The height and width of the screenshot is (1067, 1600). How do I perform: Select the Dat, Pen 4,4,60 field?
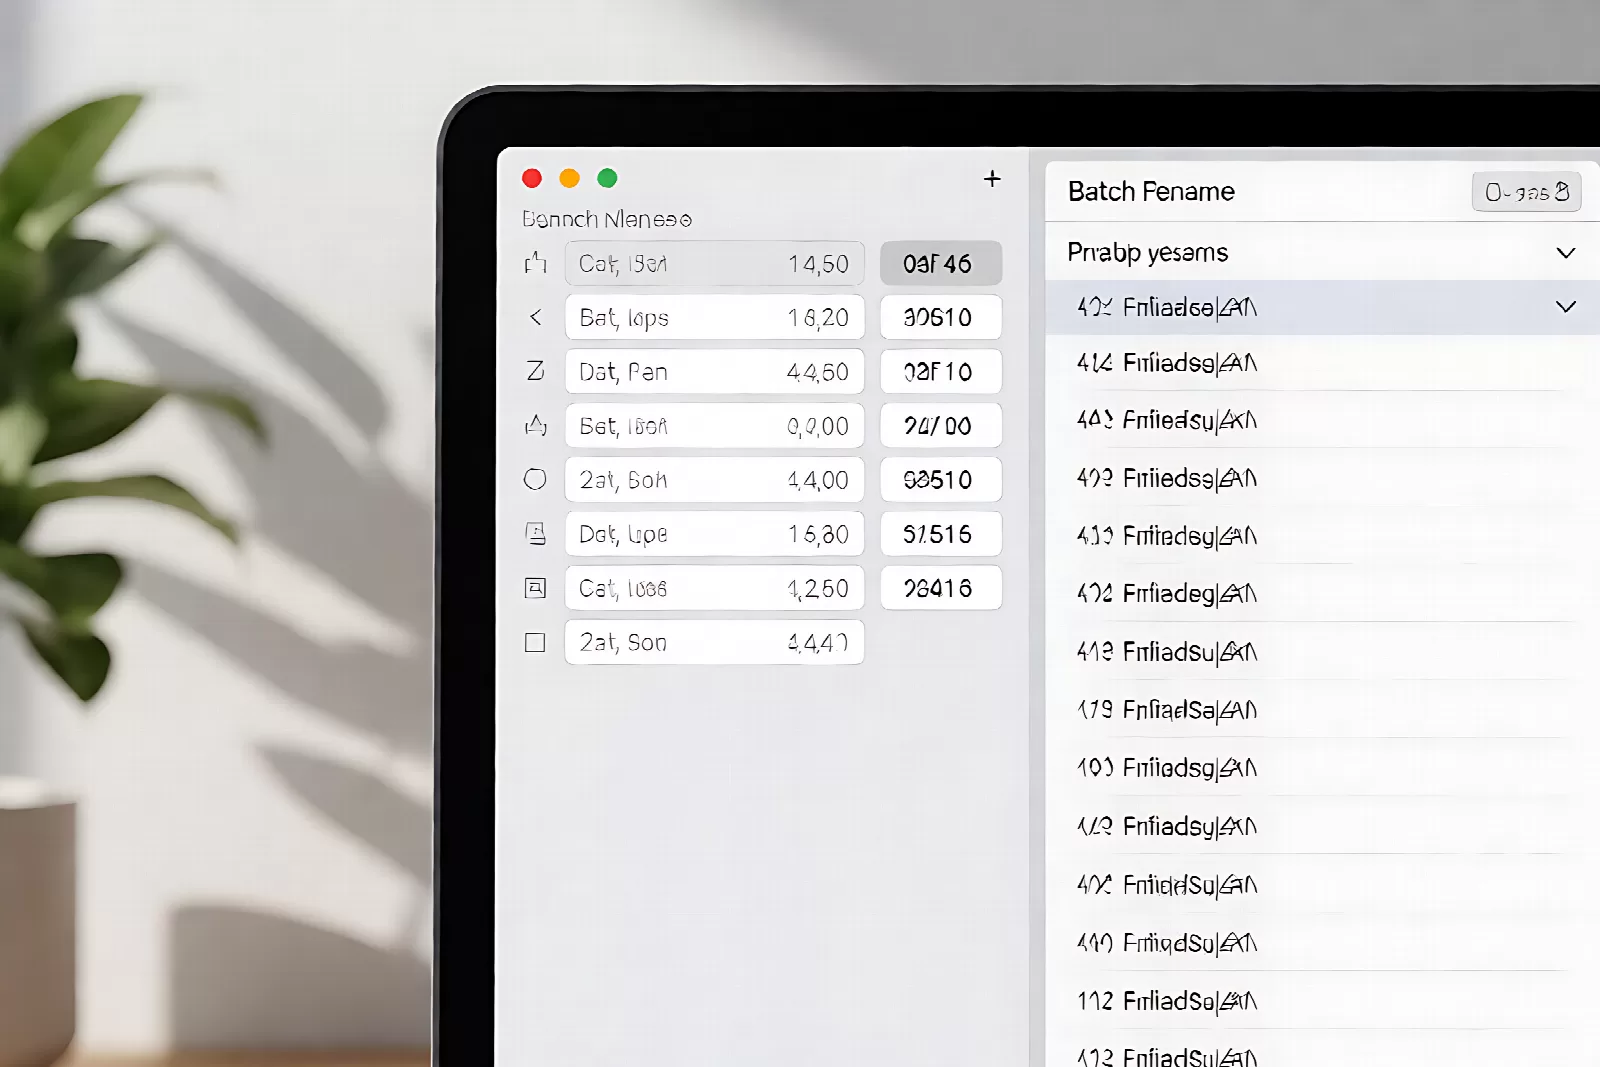(x=714, y=371)
